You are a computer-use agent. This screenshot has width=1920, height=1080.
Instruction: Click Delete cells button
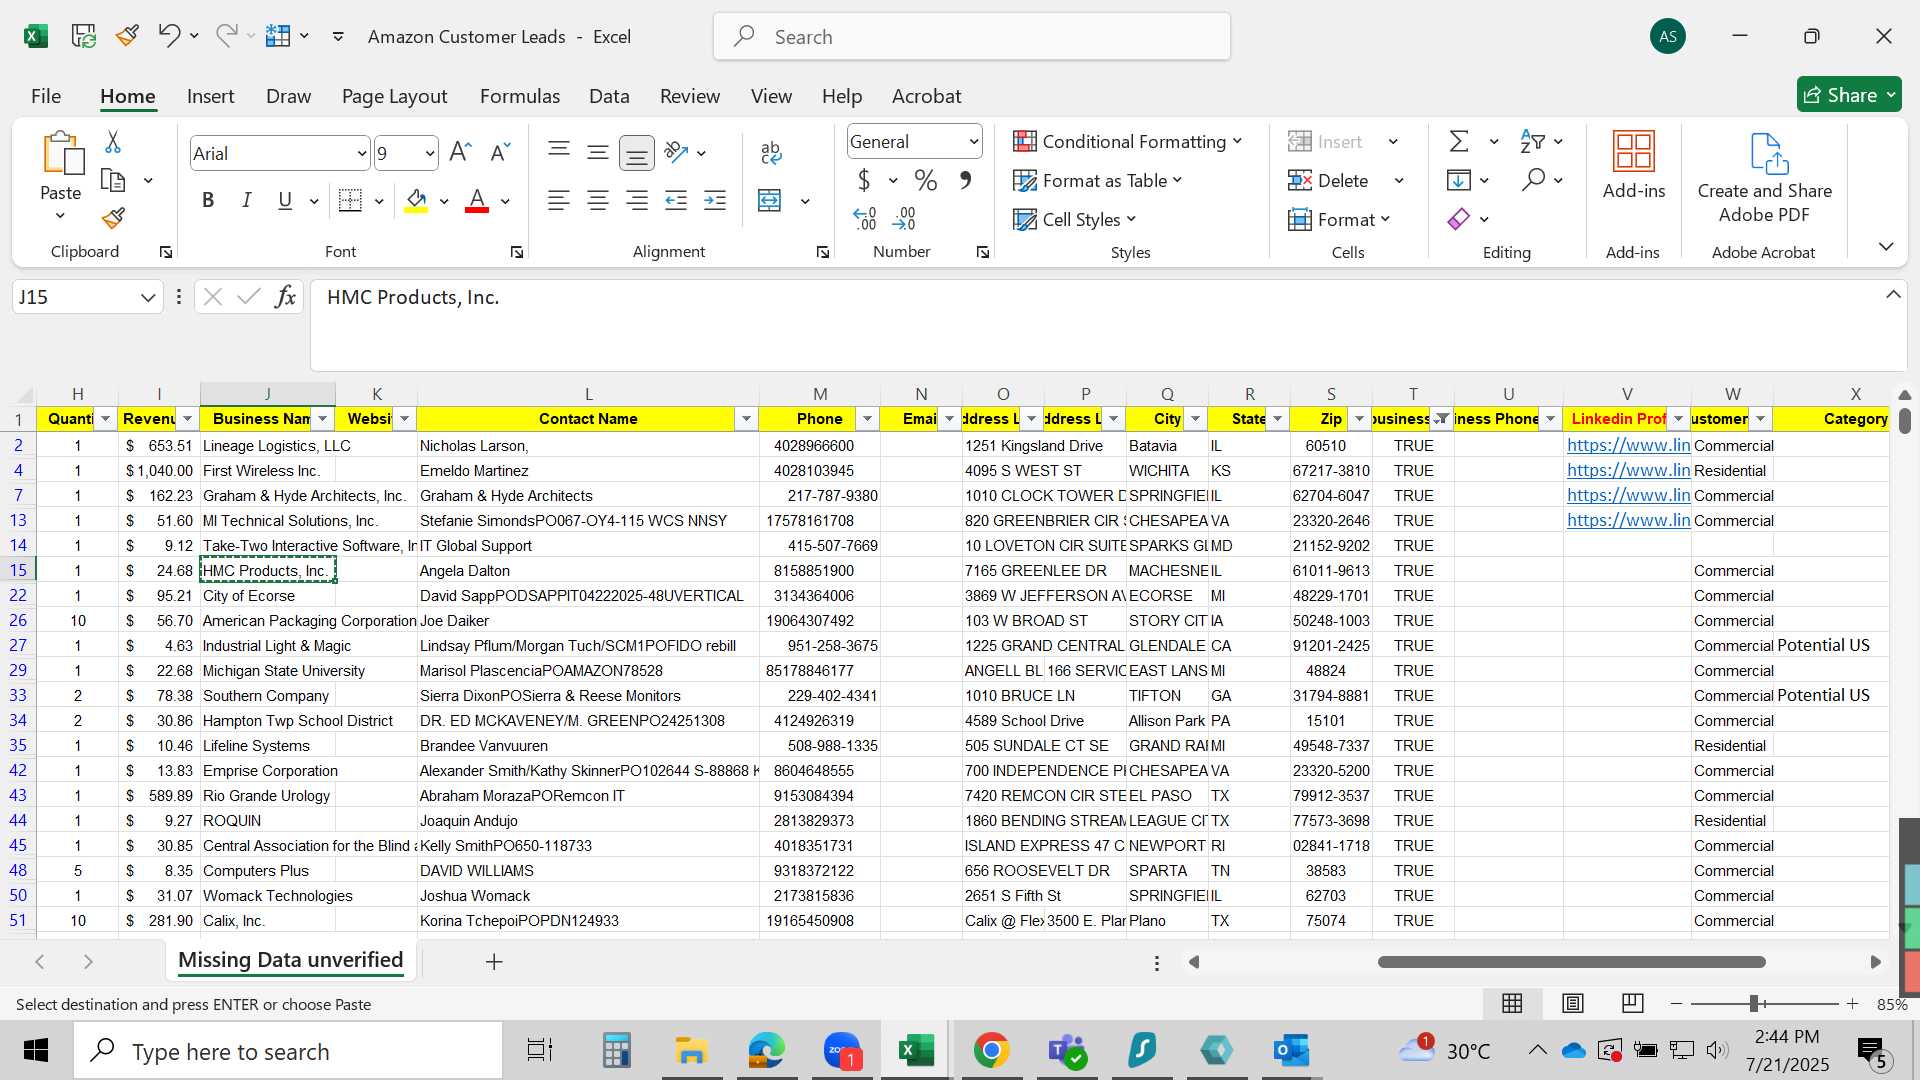tap(1328, 180)
